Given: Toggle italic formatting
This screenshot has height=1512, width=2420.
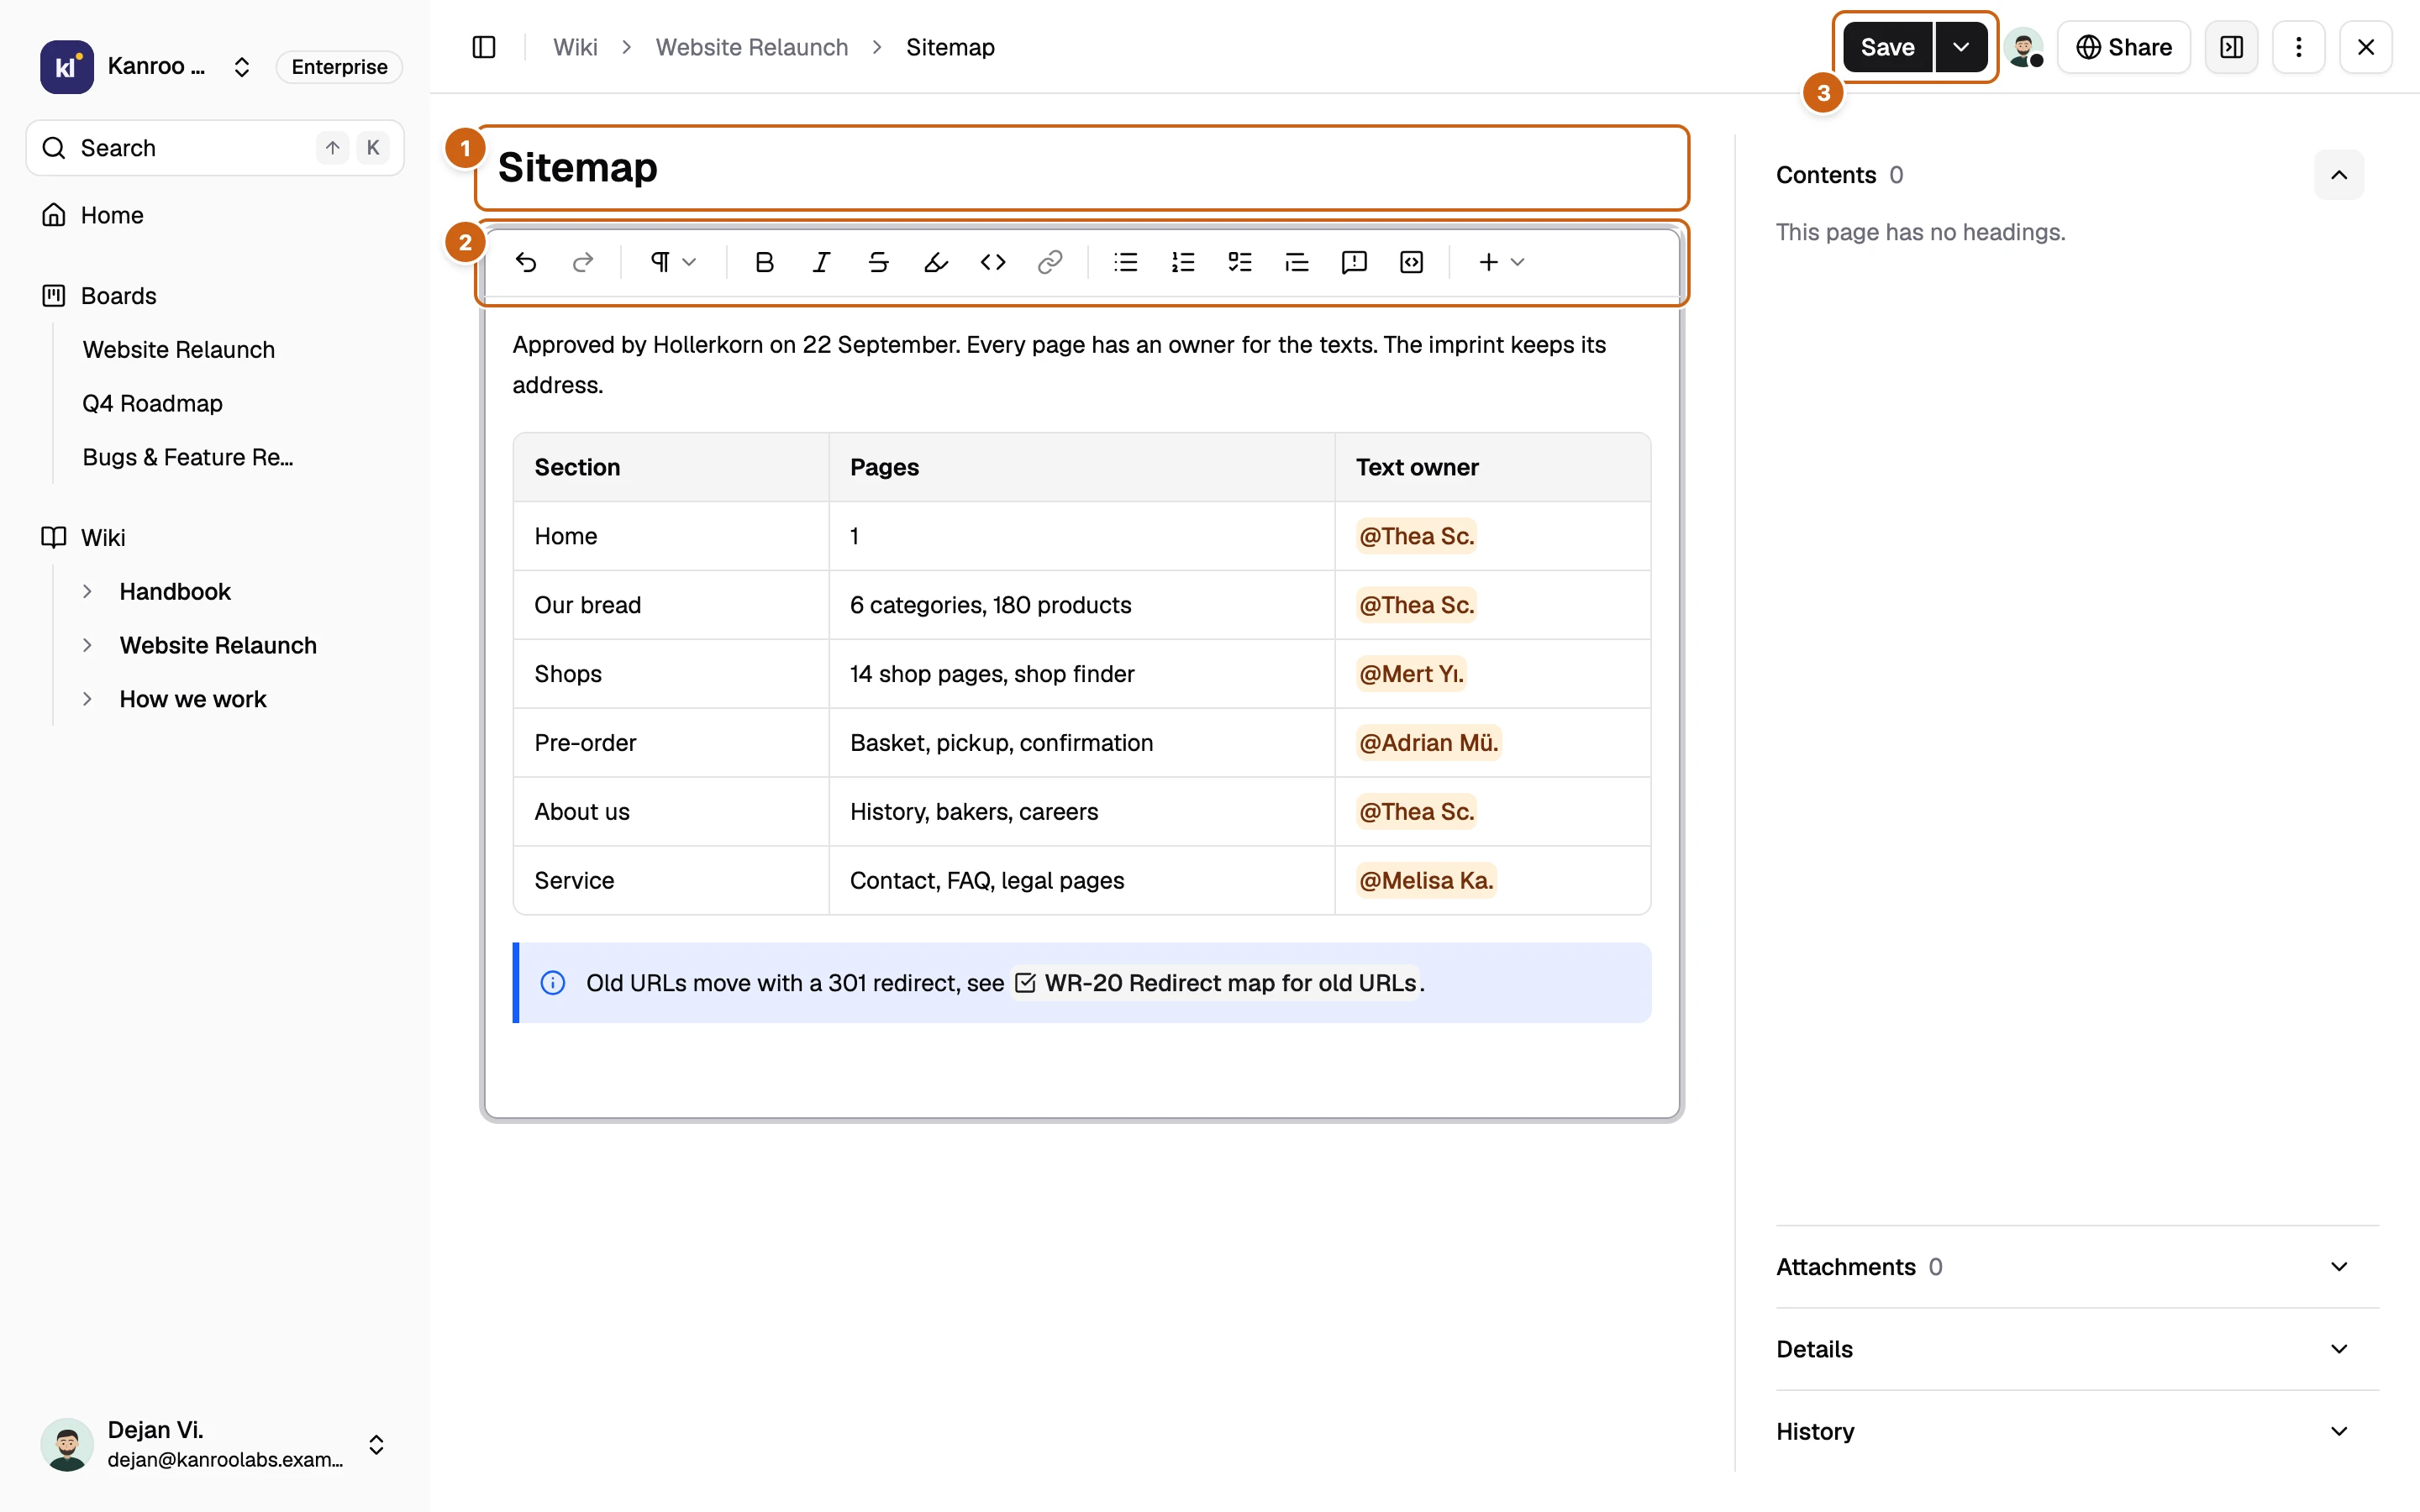Looking at the screenshot, I should point(822,262).
